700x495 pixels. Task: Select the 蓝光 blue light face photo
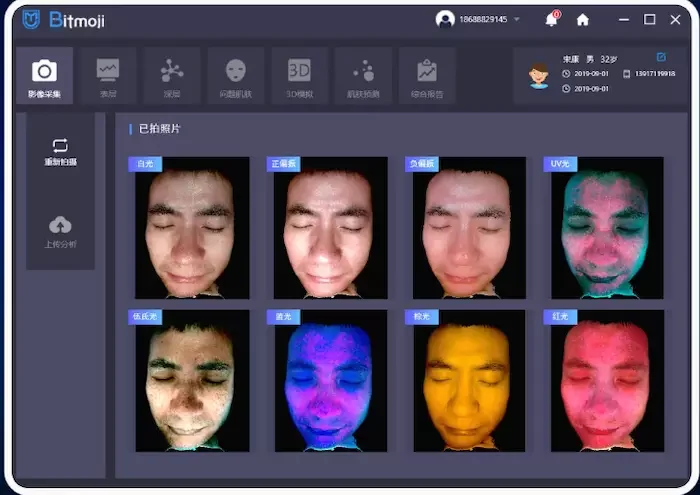tap(330, 380)
